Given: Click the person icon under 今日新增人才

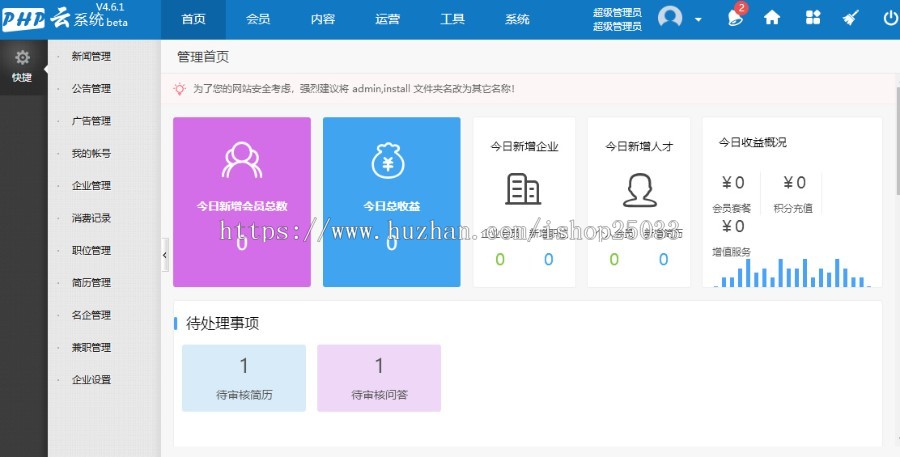Looking at the screenshot, I should click(639, 190).
